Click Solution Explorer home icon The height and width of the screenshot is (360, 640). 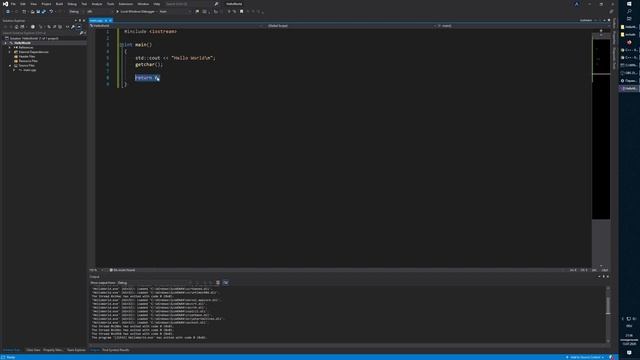pos(17,27)
